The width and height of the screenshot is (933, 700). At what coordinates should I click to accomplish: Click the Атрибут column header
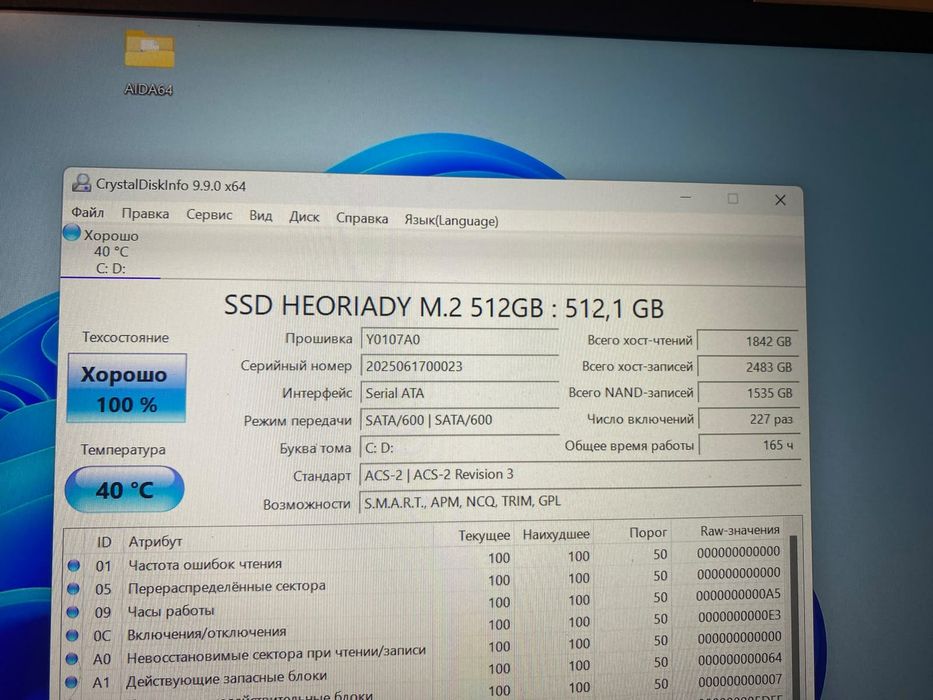point(155,542)
